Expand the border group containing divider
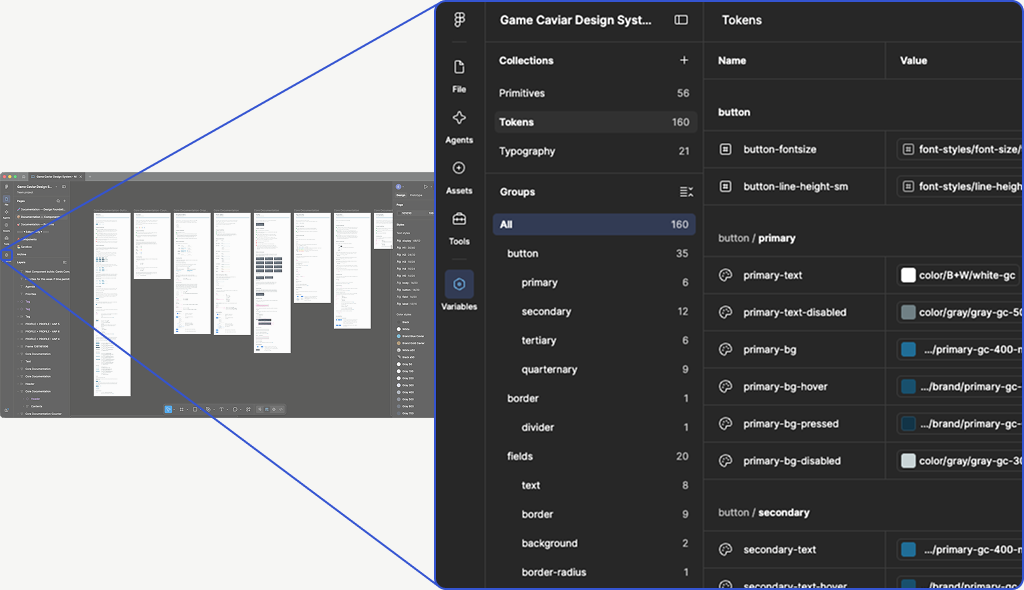This screenshot has height=590, width=1024. [594, 398]
